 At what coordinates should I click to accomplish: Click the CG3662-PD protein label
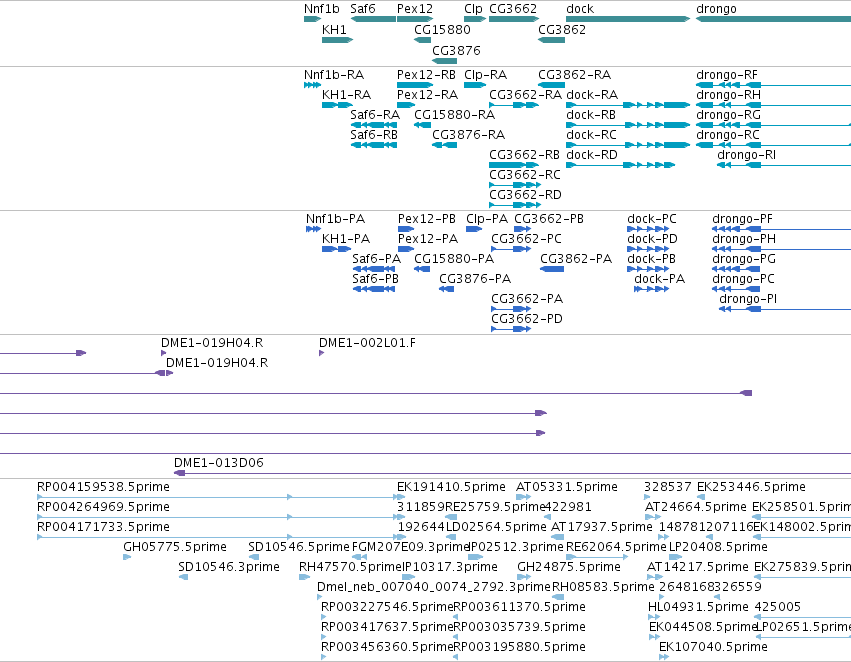tap(526, 319)
